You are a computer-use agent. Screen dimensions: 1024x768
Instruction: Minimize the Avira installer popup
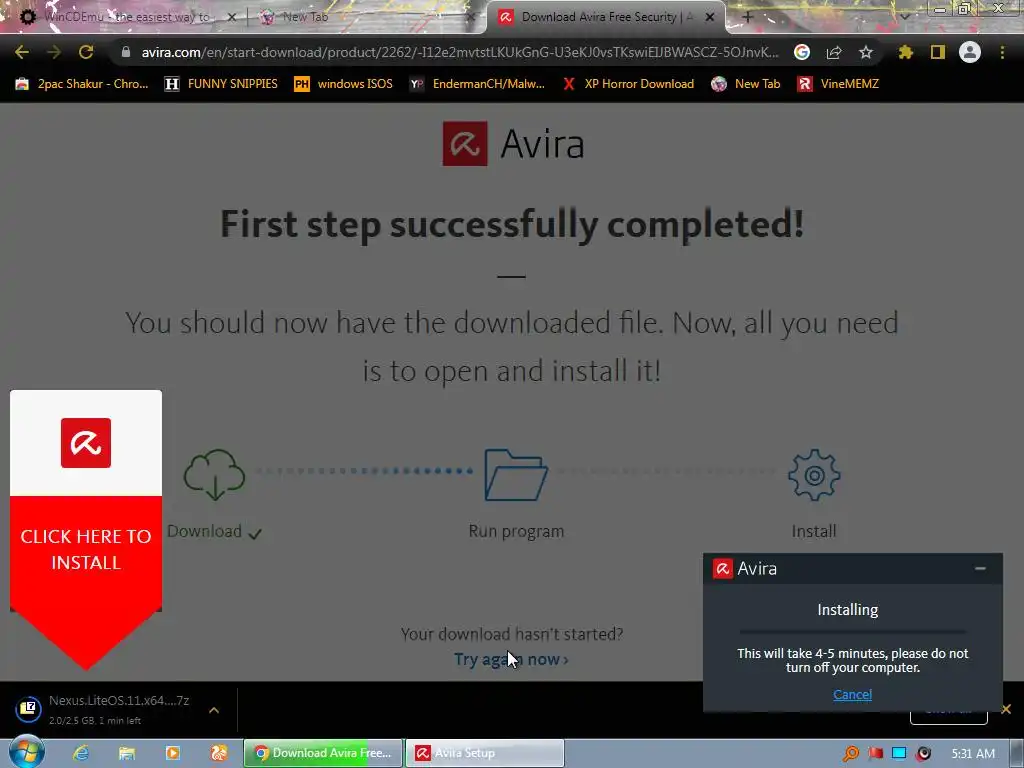(x=980, y=568)
